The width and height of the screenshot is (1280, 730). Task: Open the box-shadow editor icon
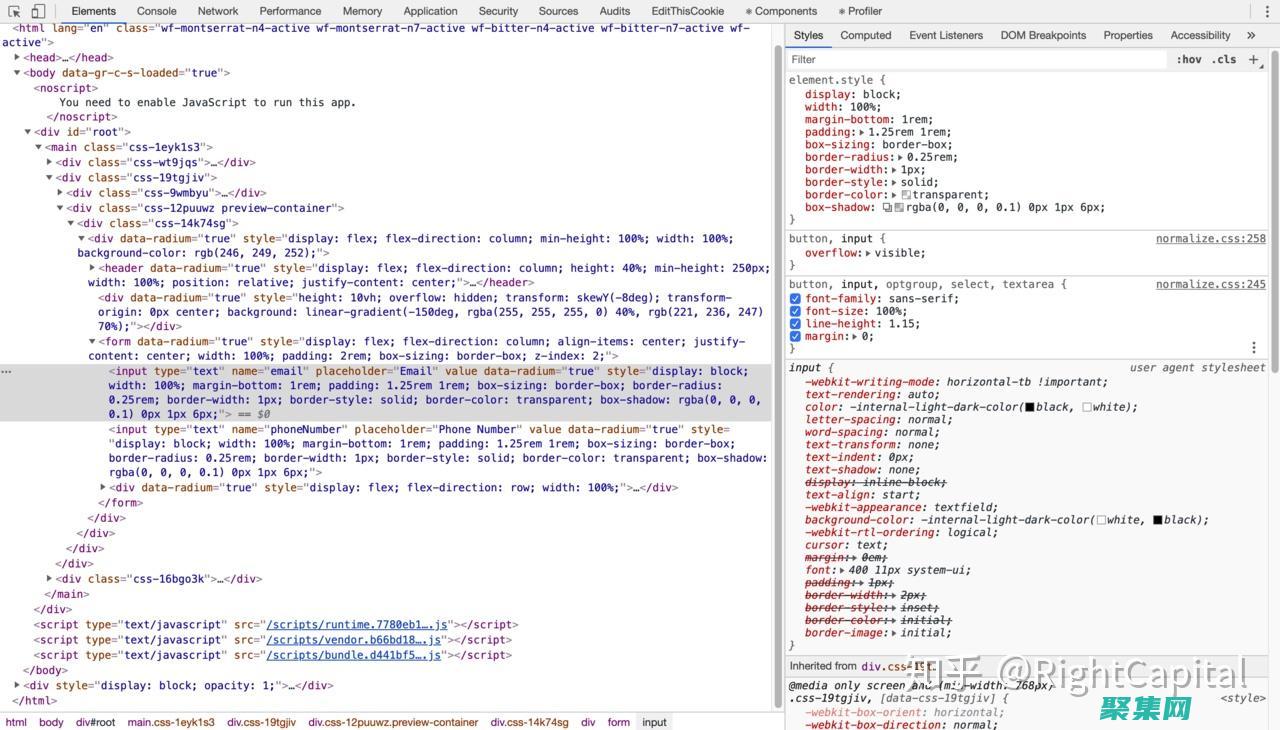tap(887, 208)
